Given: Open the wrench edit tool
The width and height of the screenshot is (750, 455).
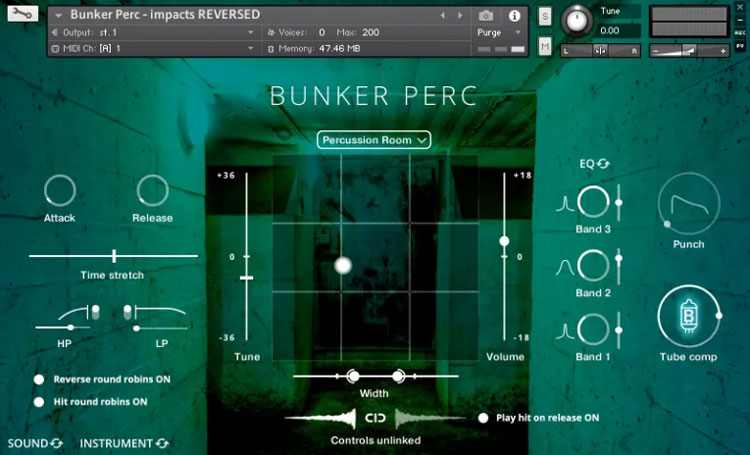Looking at the screenshot, I should coord(22,13).
